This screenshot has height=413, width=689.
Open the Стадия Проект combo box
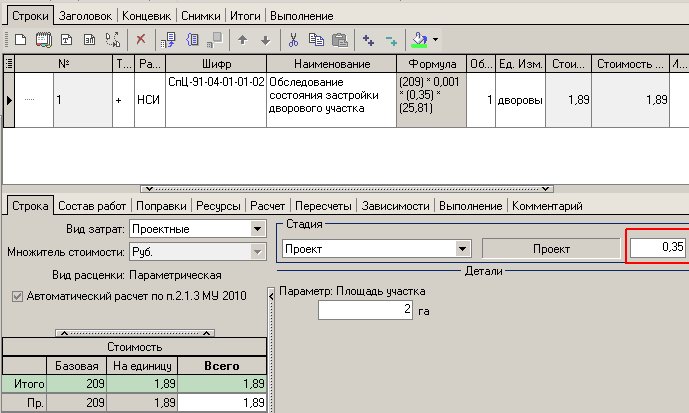pyautogui.click(x=377, y=249)
